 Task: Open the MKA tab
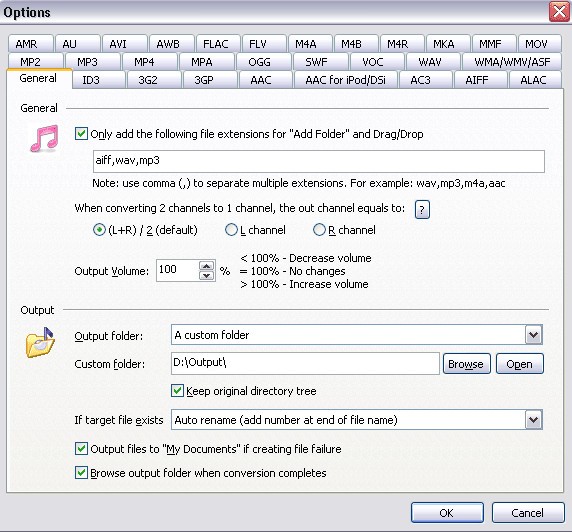click(x=448, y=44)
